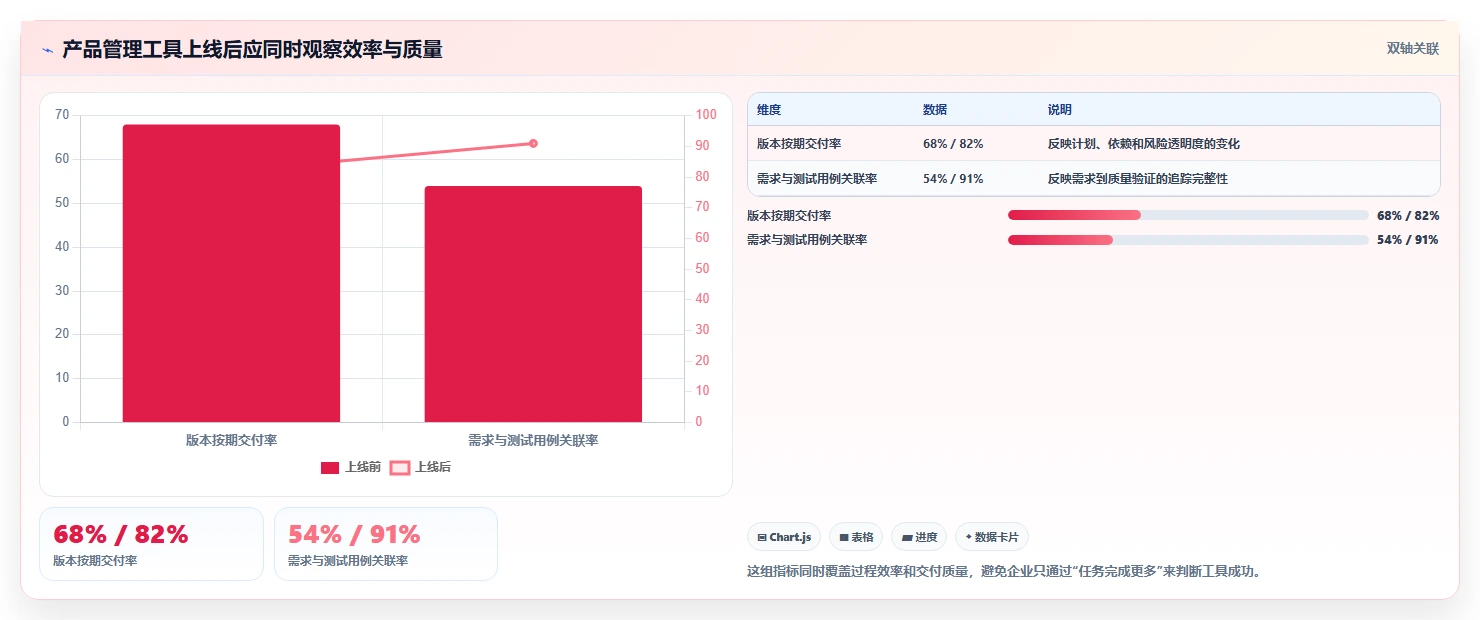Click the 54% / 91% table cell

(x=953, y=179)
